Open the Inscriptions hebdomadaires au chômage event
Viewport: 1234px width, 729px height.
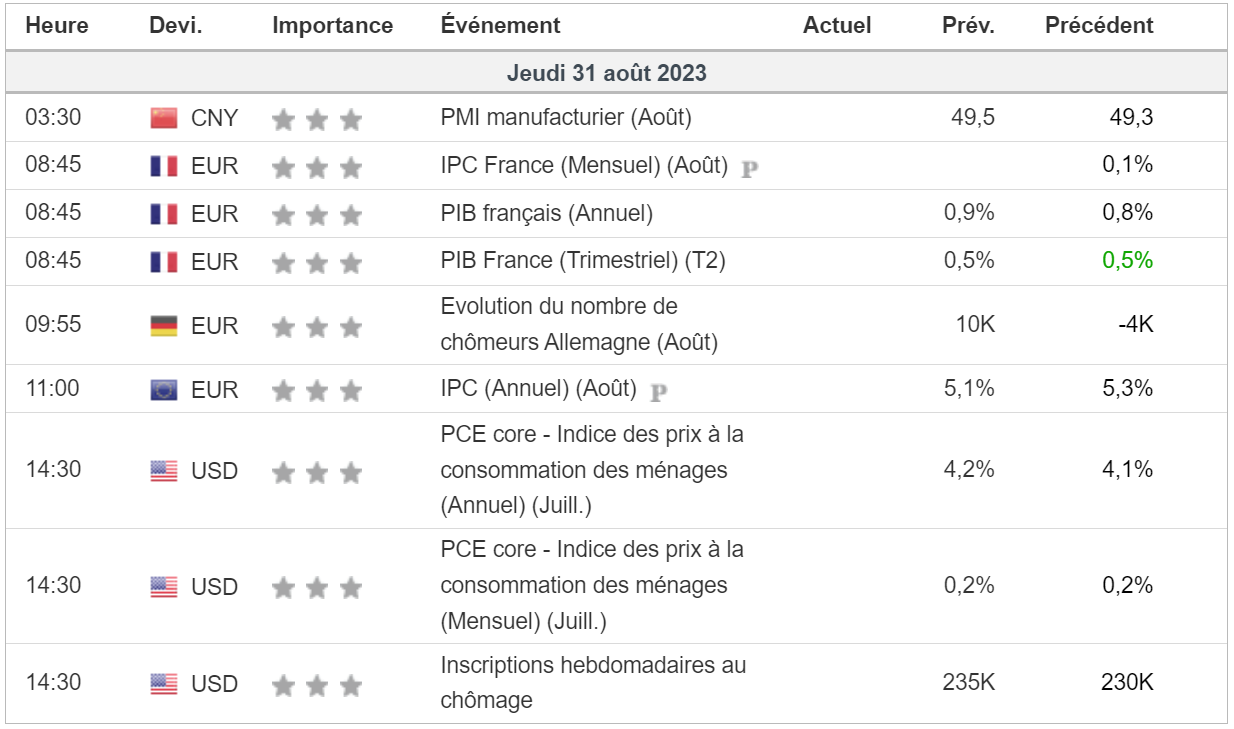(x=593, y=682)
